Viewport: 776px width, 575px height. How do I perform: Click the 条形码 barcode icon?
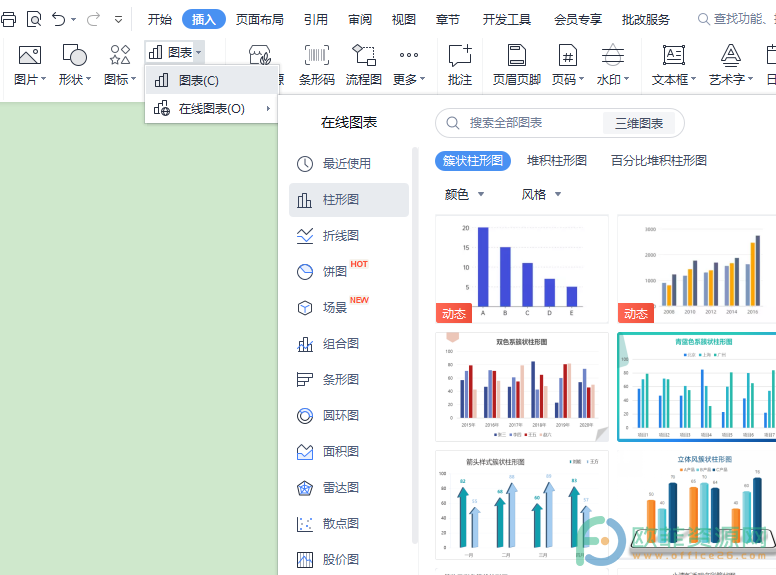[x=317, y=55]
